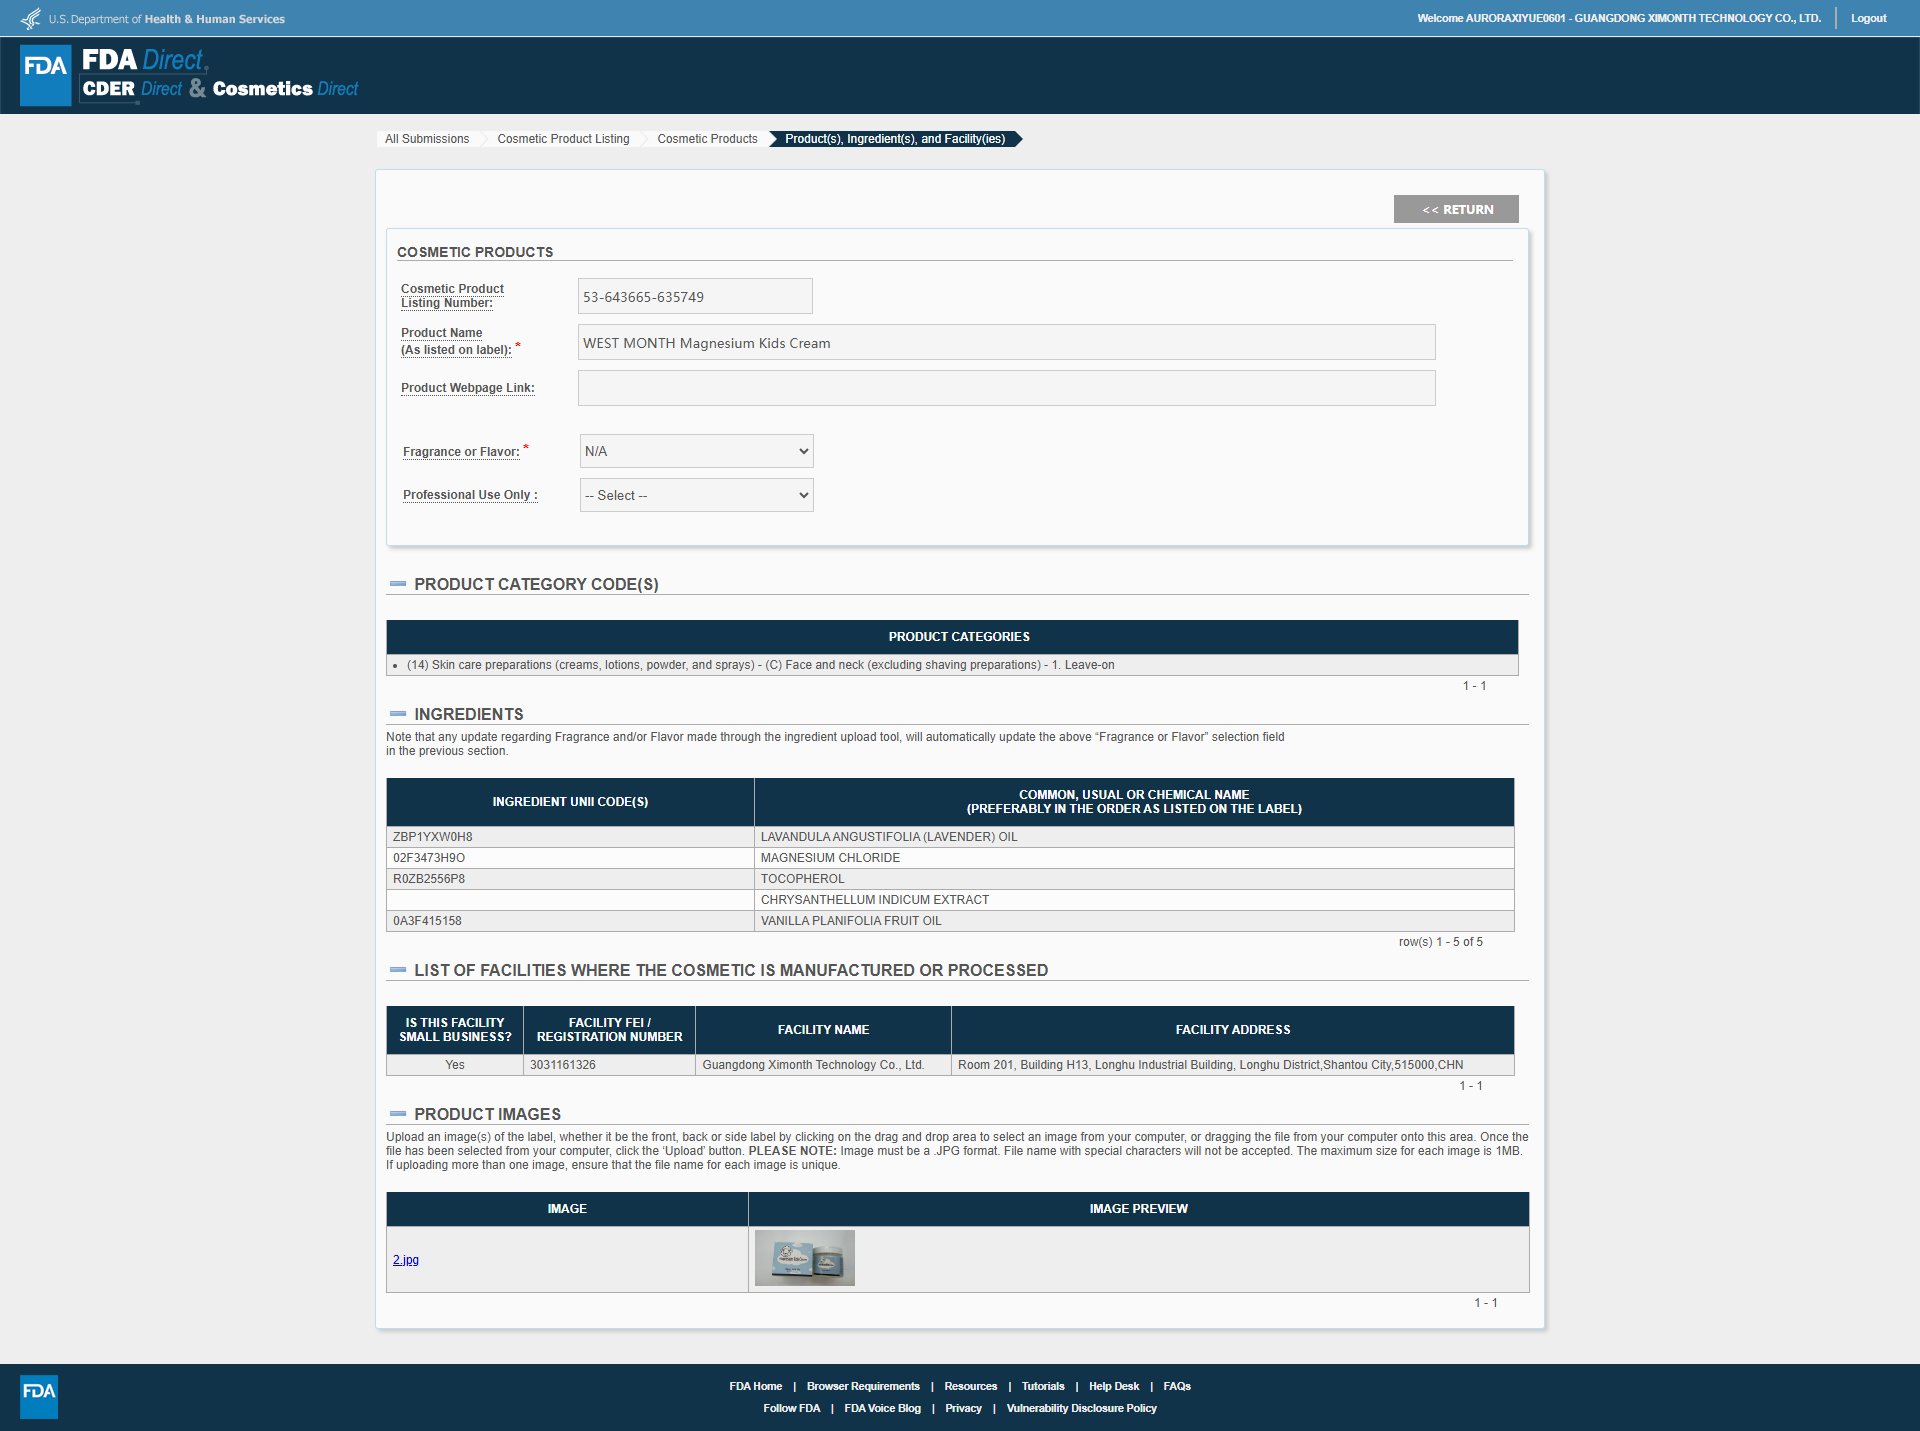Click the HHS eagle logo at top left
1920x1431 pixels.
31,19
